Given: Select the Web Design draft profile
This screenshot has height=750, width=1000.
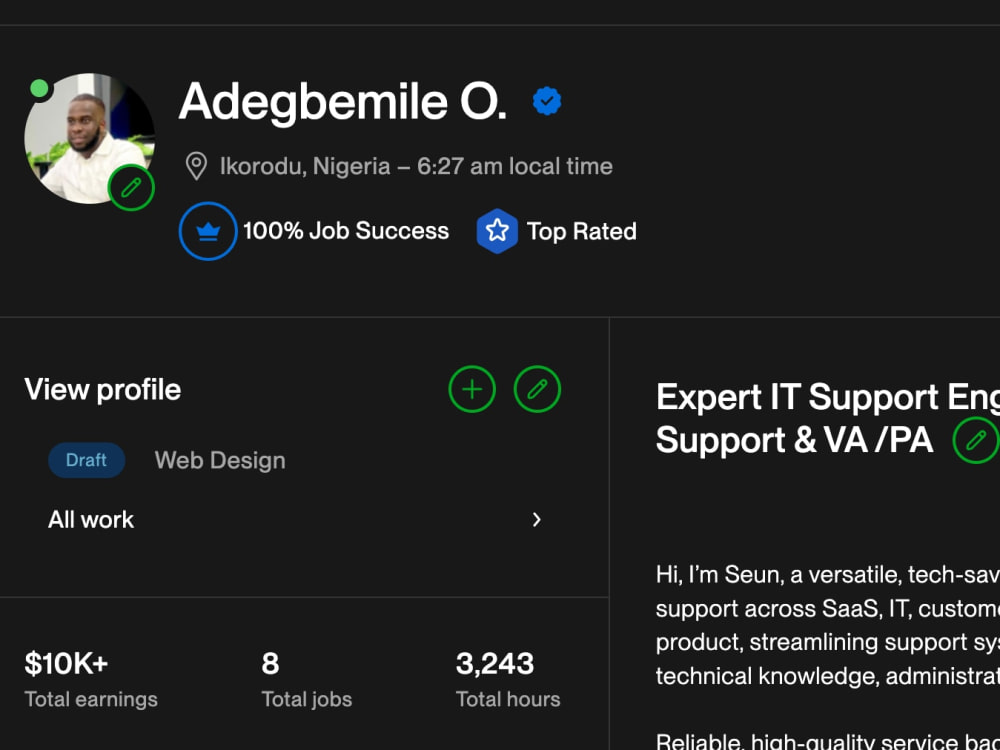Looking at the screenshot, I should (220, 460).
